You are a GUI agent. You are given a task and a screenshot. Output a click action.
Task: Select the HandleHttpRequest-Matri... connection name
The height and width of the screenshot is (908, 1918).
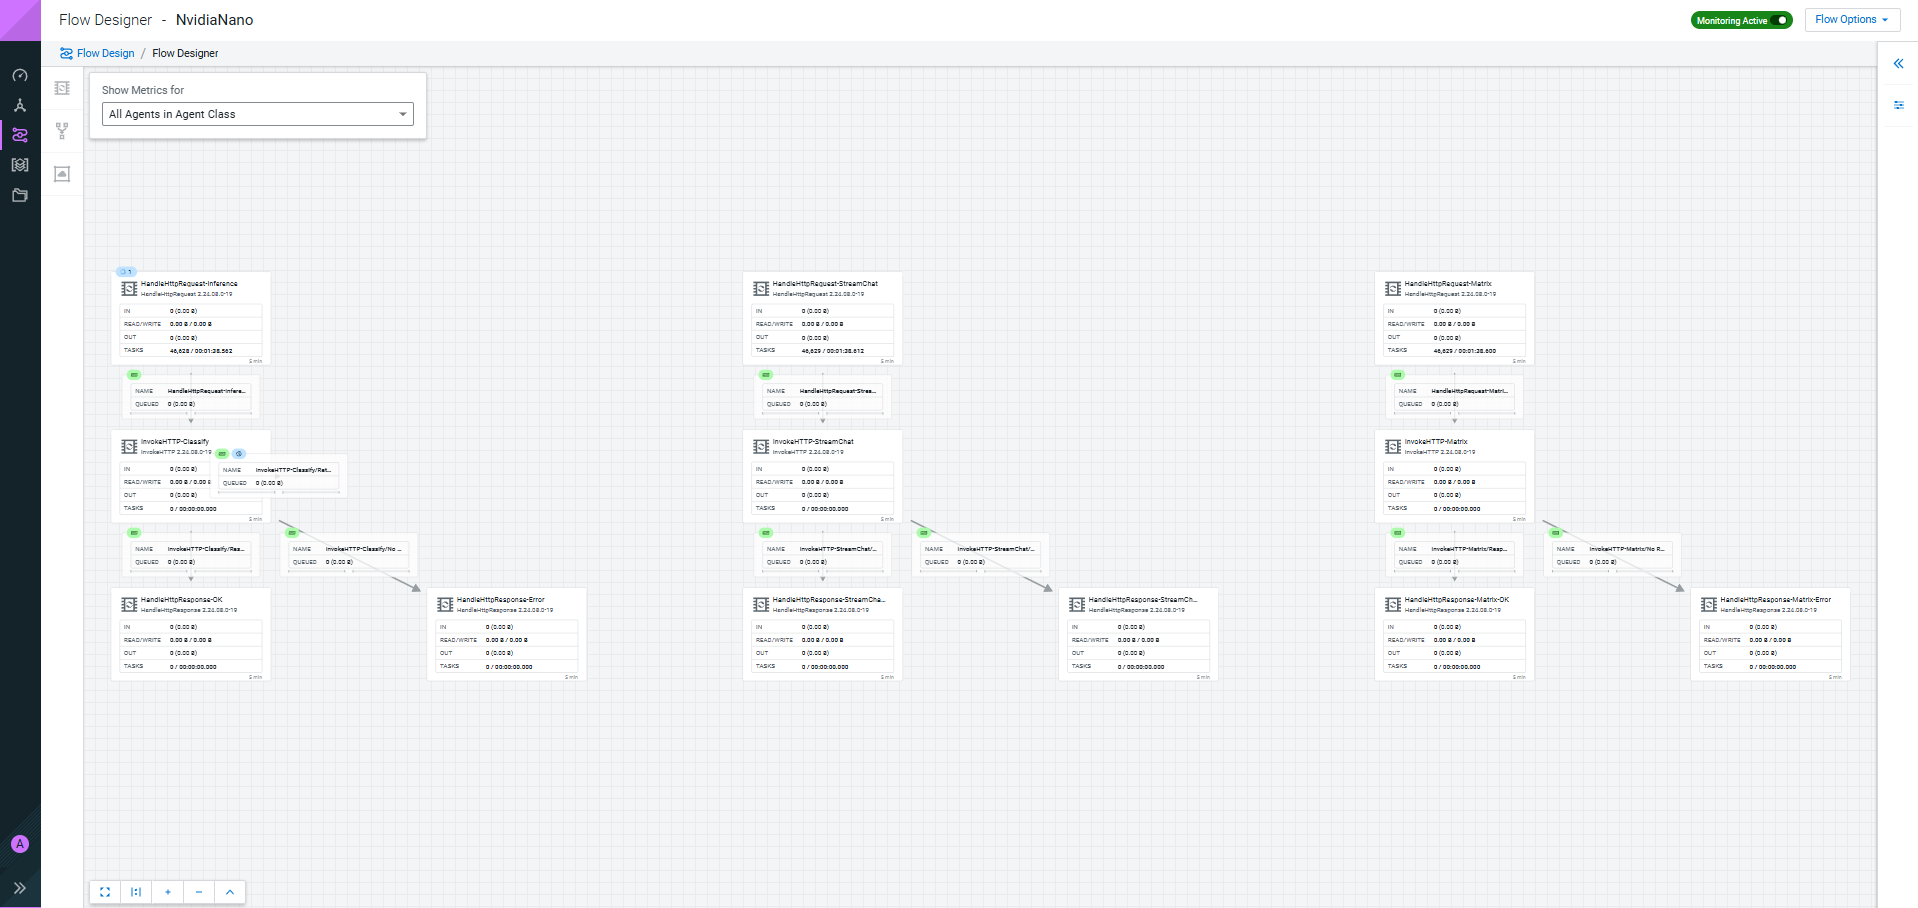tap(1470, 391)
